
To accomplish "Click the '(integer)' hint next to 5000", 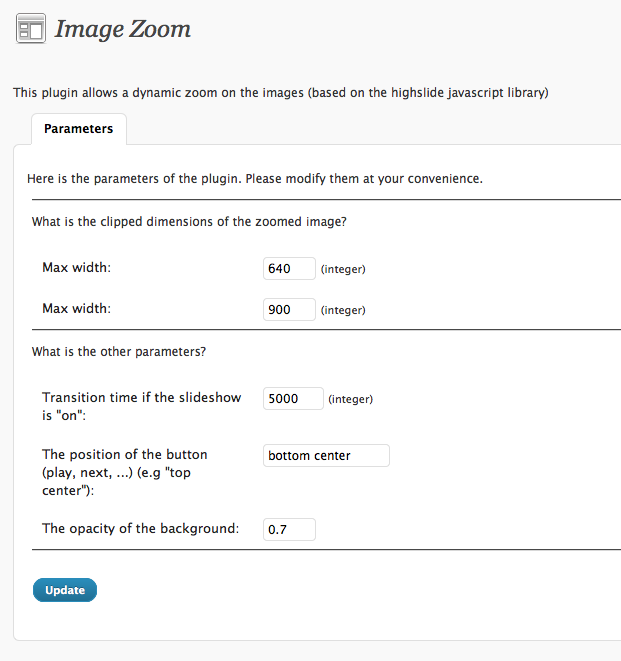I will 350,399.
